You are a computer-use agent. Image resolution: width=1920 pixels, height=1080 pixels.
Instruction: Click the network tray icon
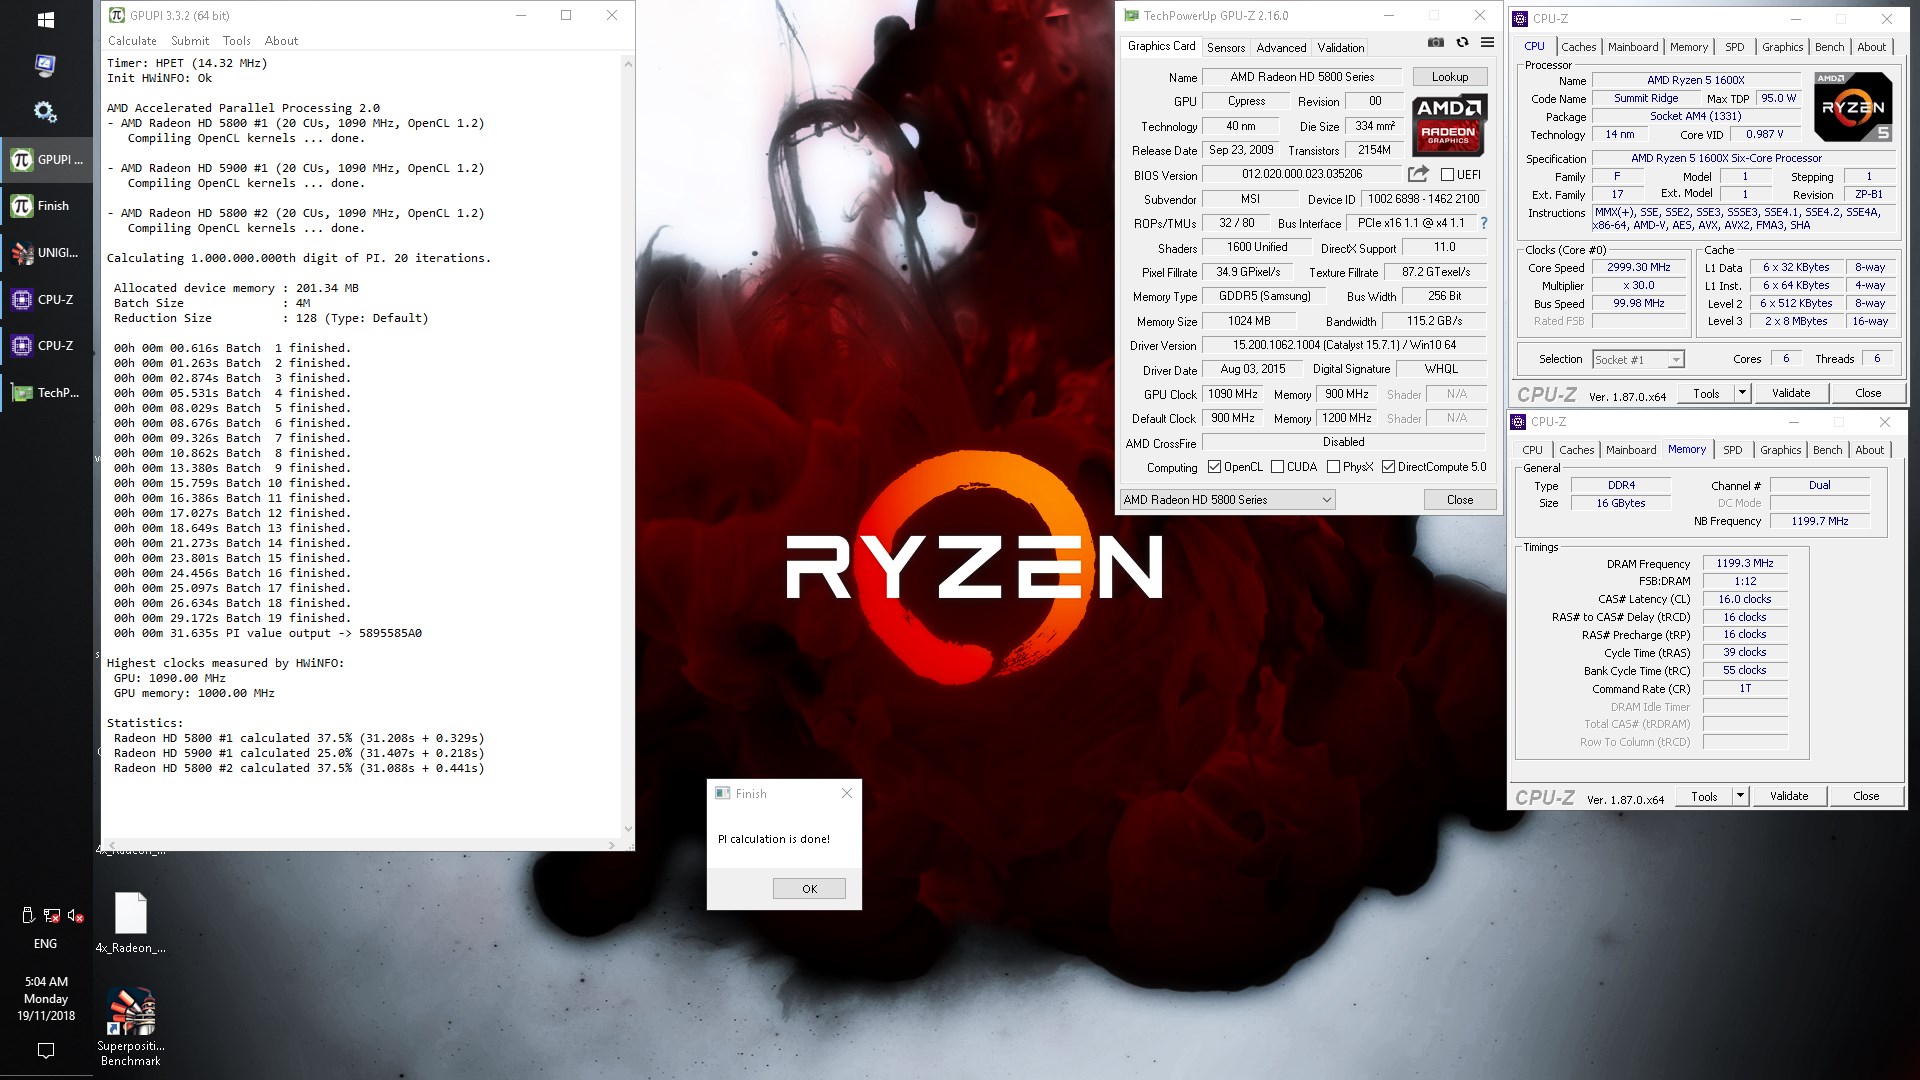coord(51,915)
